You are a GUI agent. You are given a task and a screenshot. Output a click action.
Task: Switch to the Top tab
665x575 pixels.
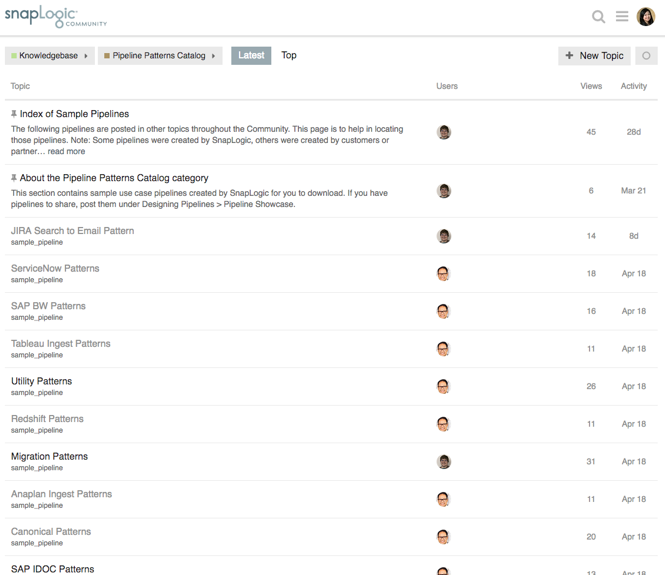pyautogui.click(x=289, y=56)
